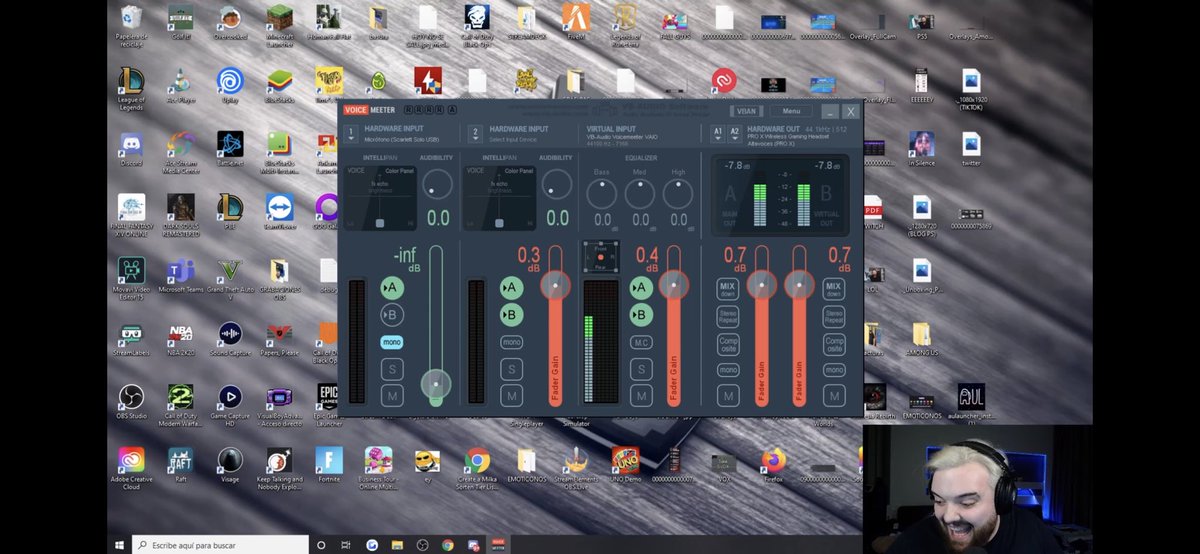Click Composite on the bus B strip

pos(834,344)
